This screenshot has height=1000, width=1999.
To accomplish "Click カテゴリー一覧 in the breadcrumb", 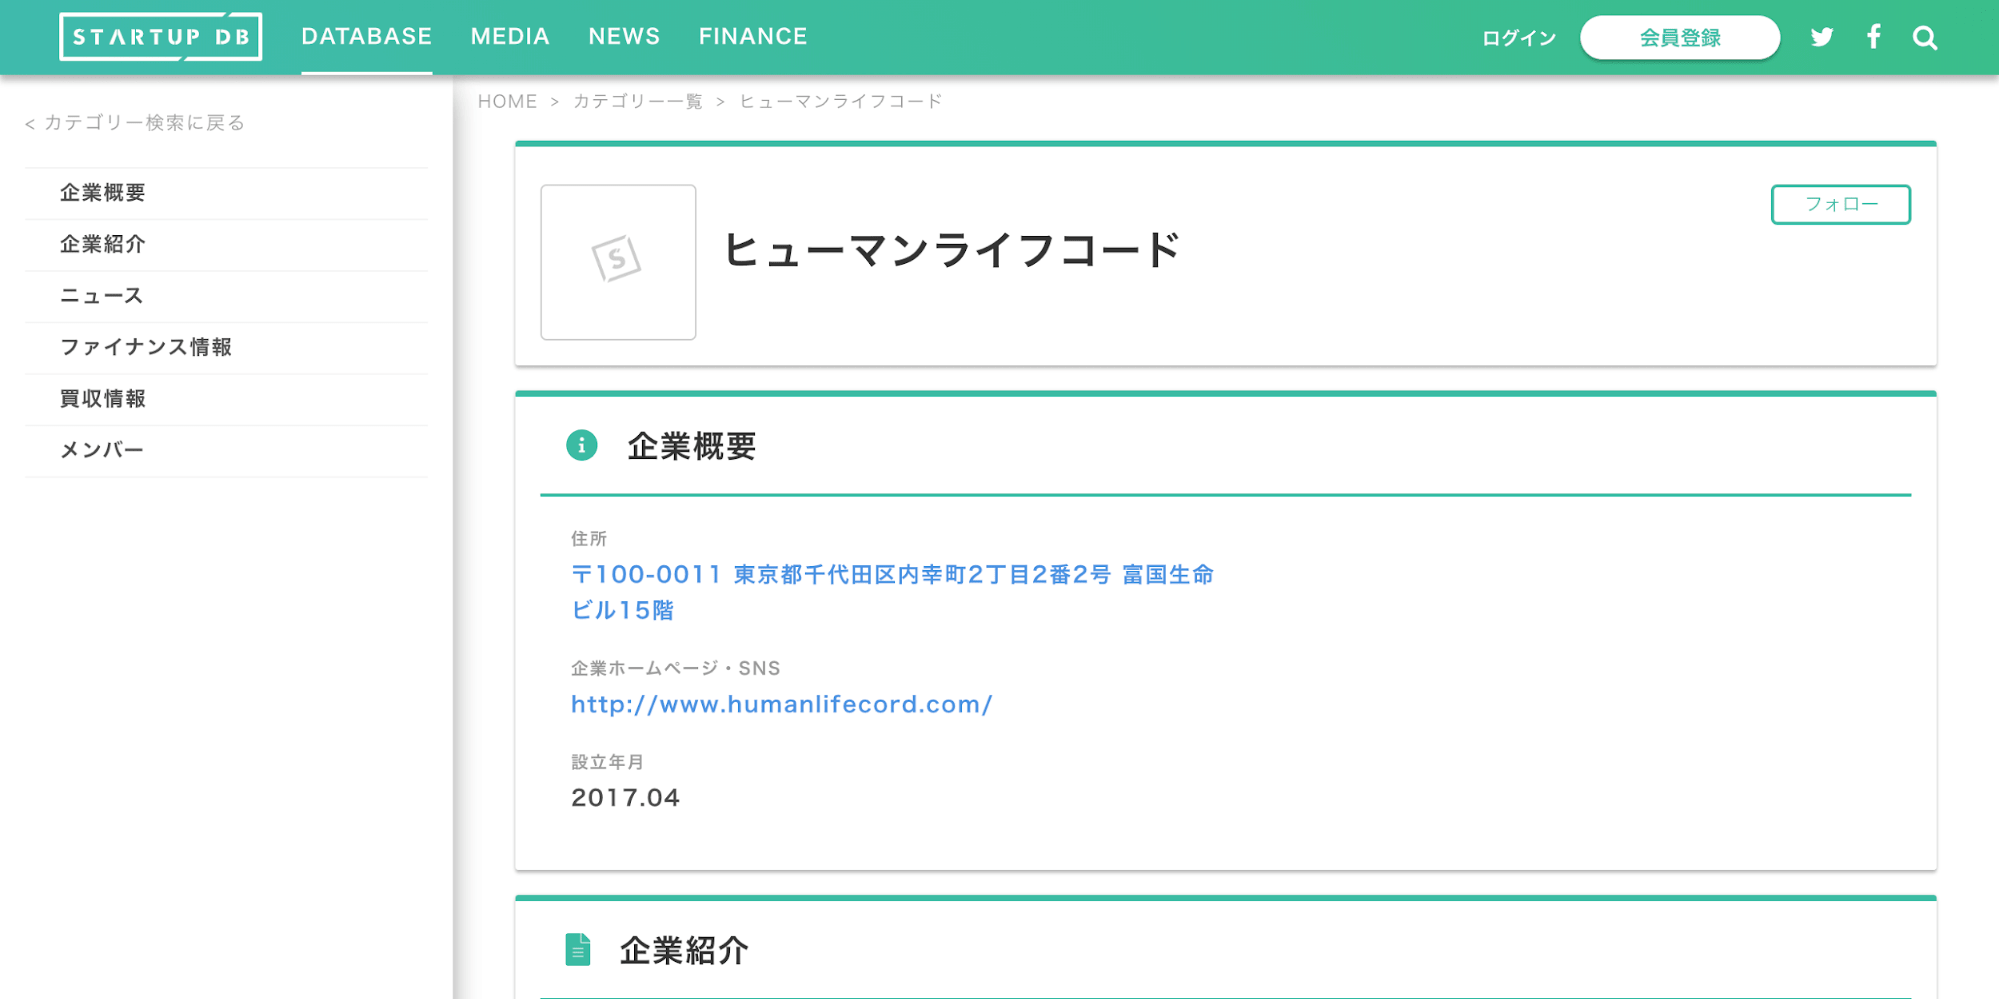I will tap(638, 101).
